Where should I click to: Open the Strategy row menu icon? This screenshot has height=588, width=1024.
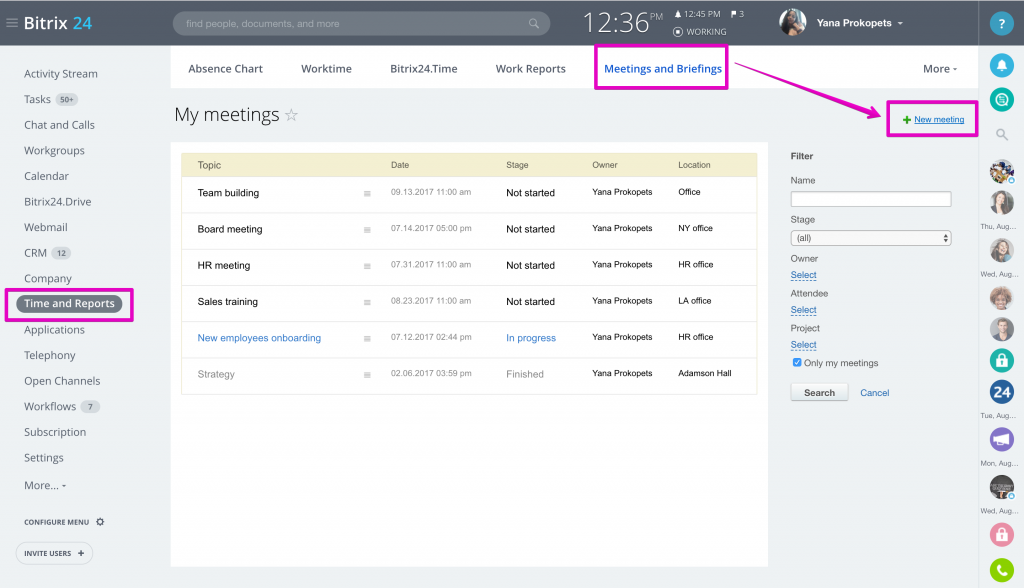pos(367,375)
